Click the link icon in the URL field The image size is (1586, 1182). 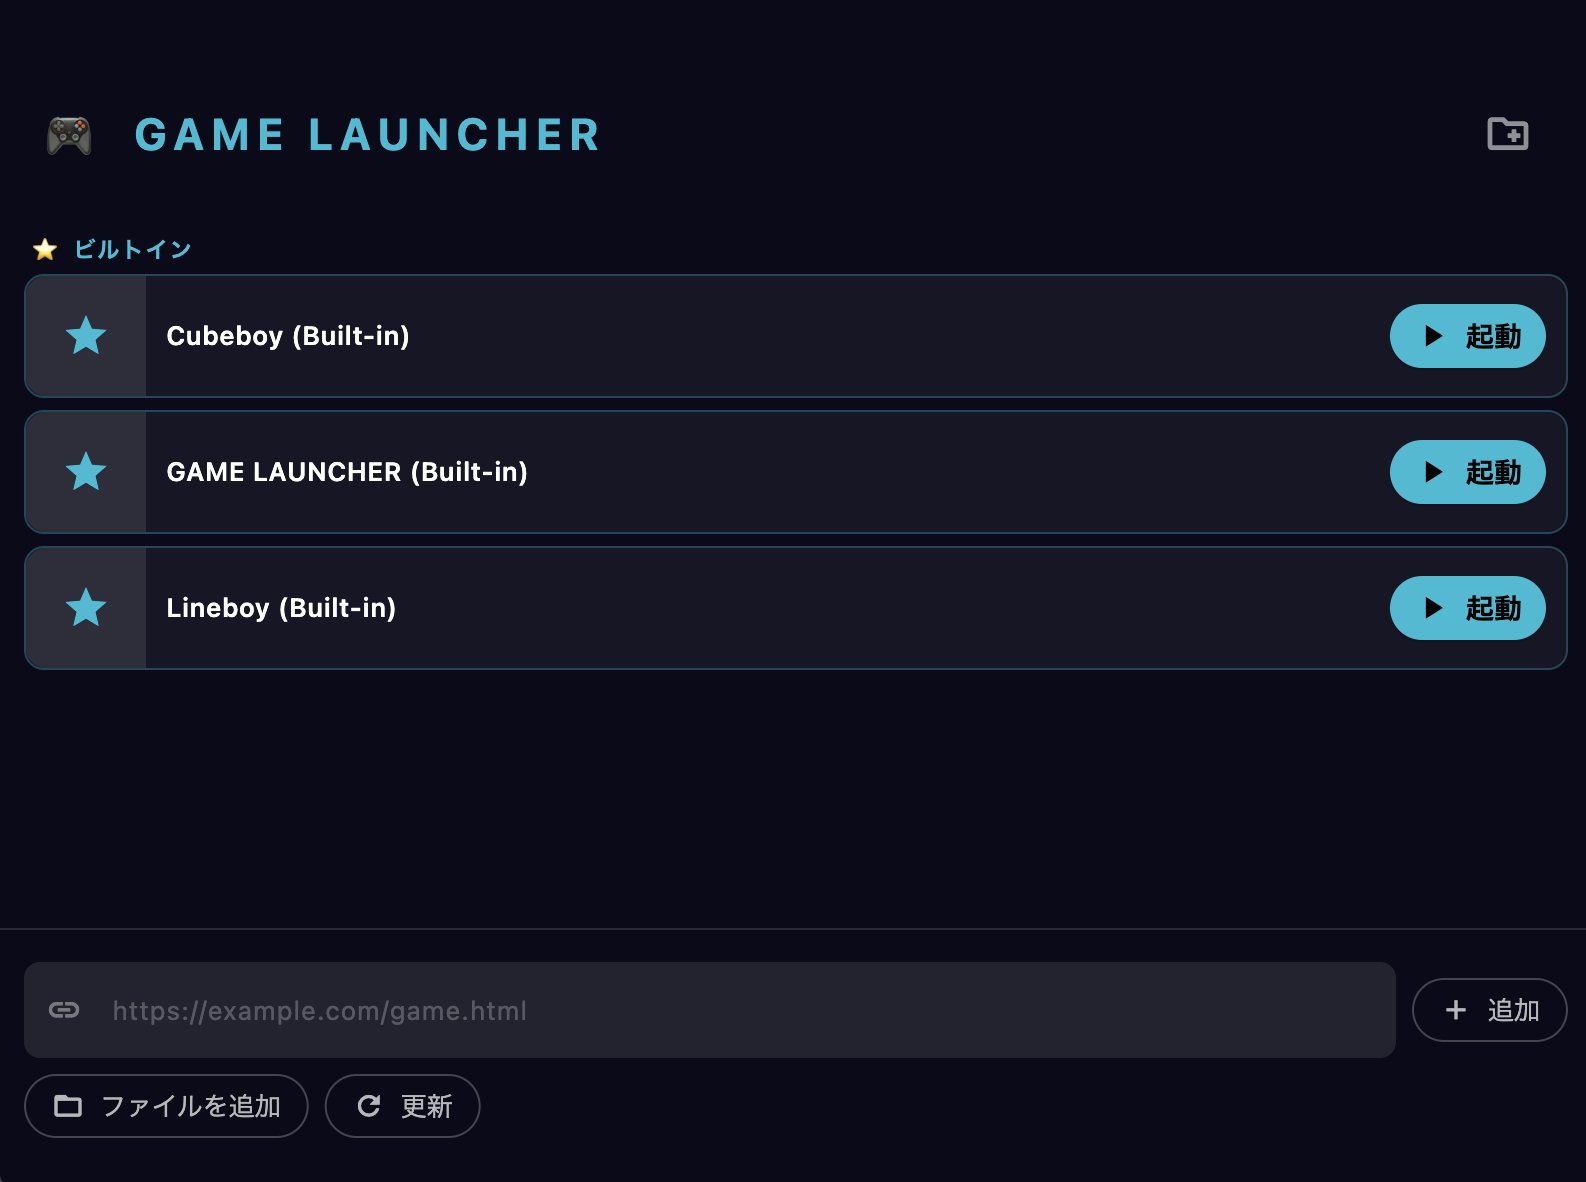pyautogui.click(x=64, y=1010)
